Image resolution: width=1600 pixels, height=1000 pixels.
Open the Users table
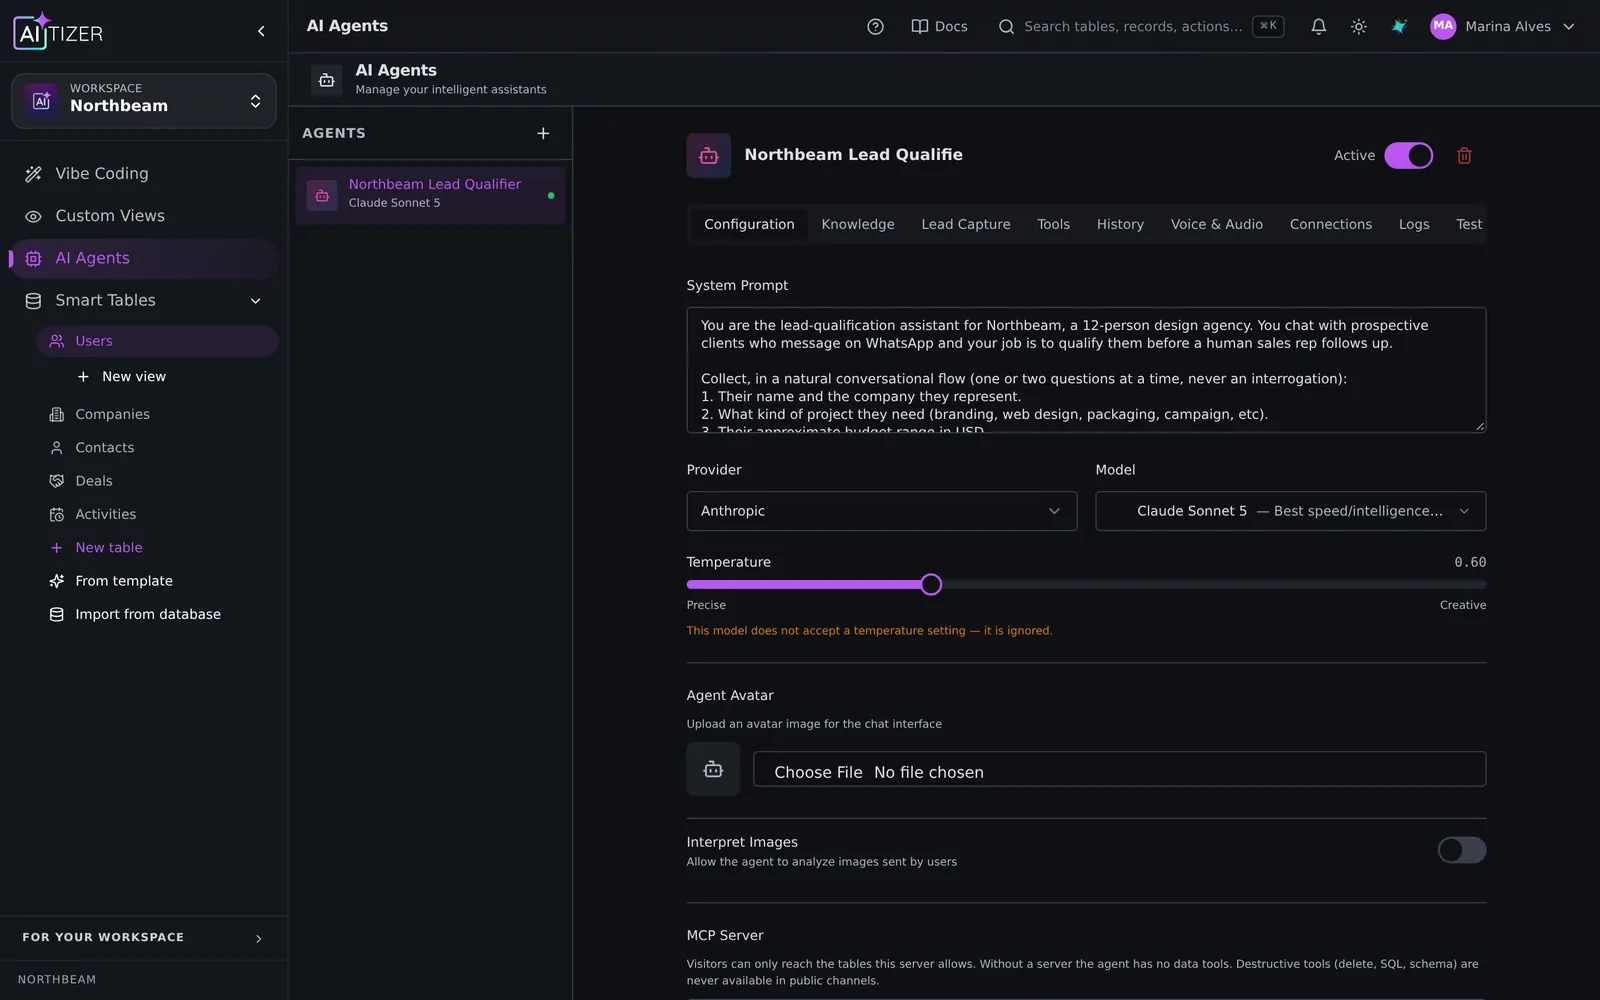(157, 341)
